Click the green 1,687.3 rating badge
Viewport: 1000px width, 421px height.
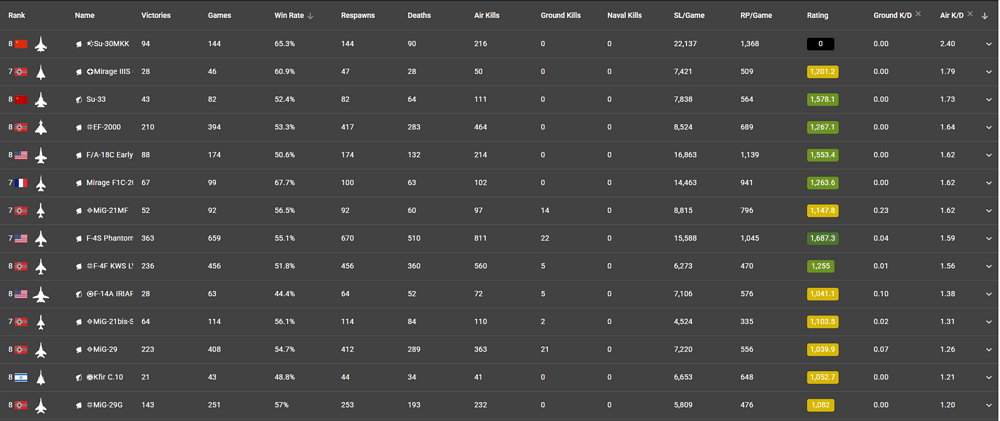820,239
